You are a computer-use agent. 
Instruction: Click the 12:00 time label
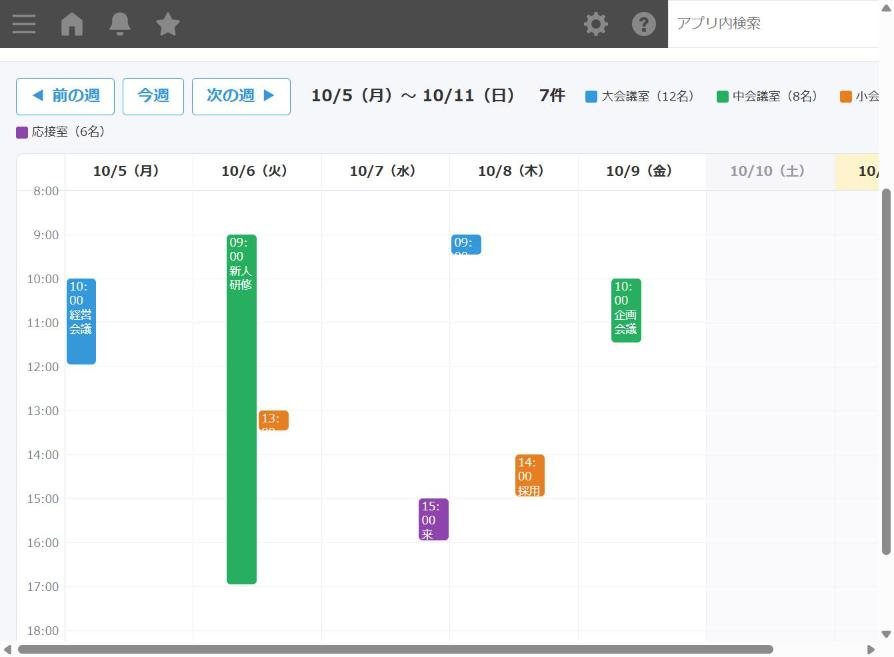click(x=43, y=367)
